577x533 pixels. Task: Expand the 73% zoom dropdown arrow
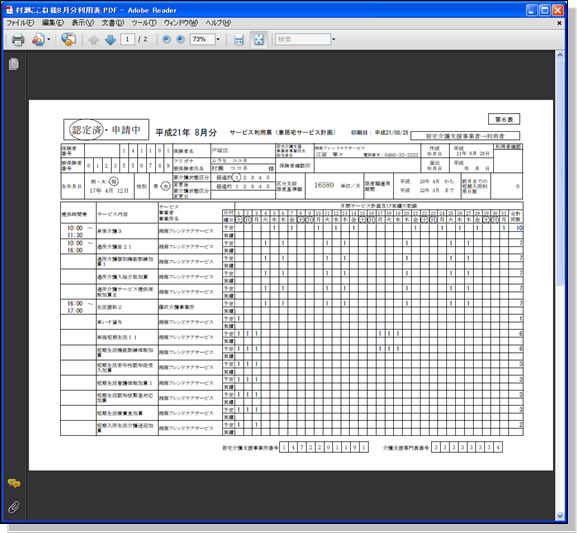point(218,39)
